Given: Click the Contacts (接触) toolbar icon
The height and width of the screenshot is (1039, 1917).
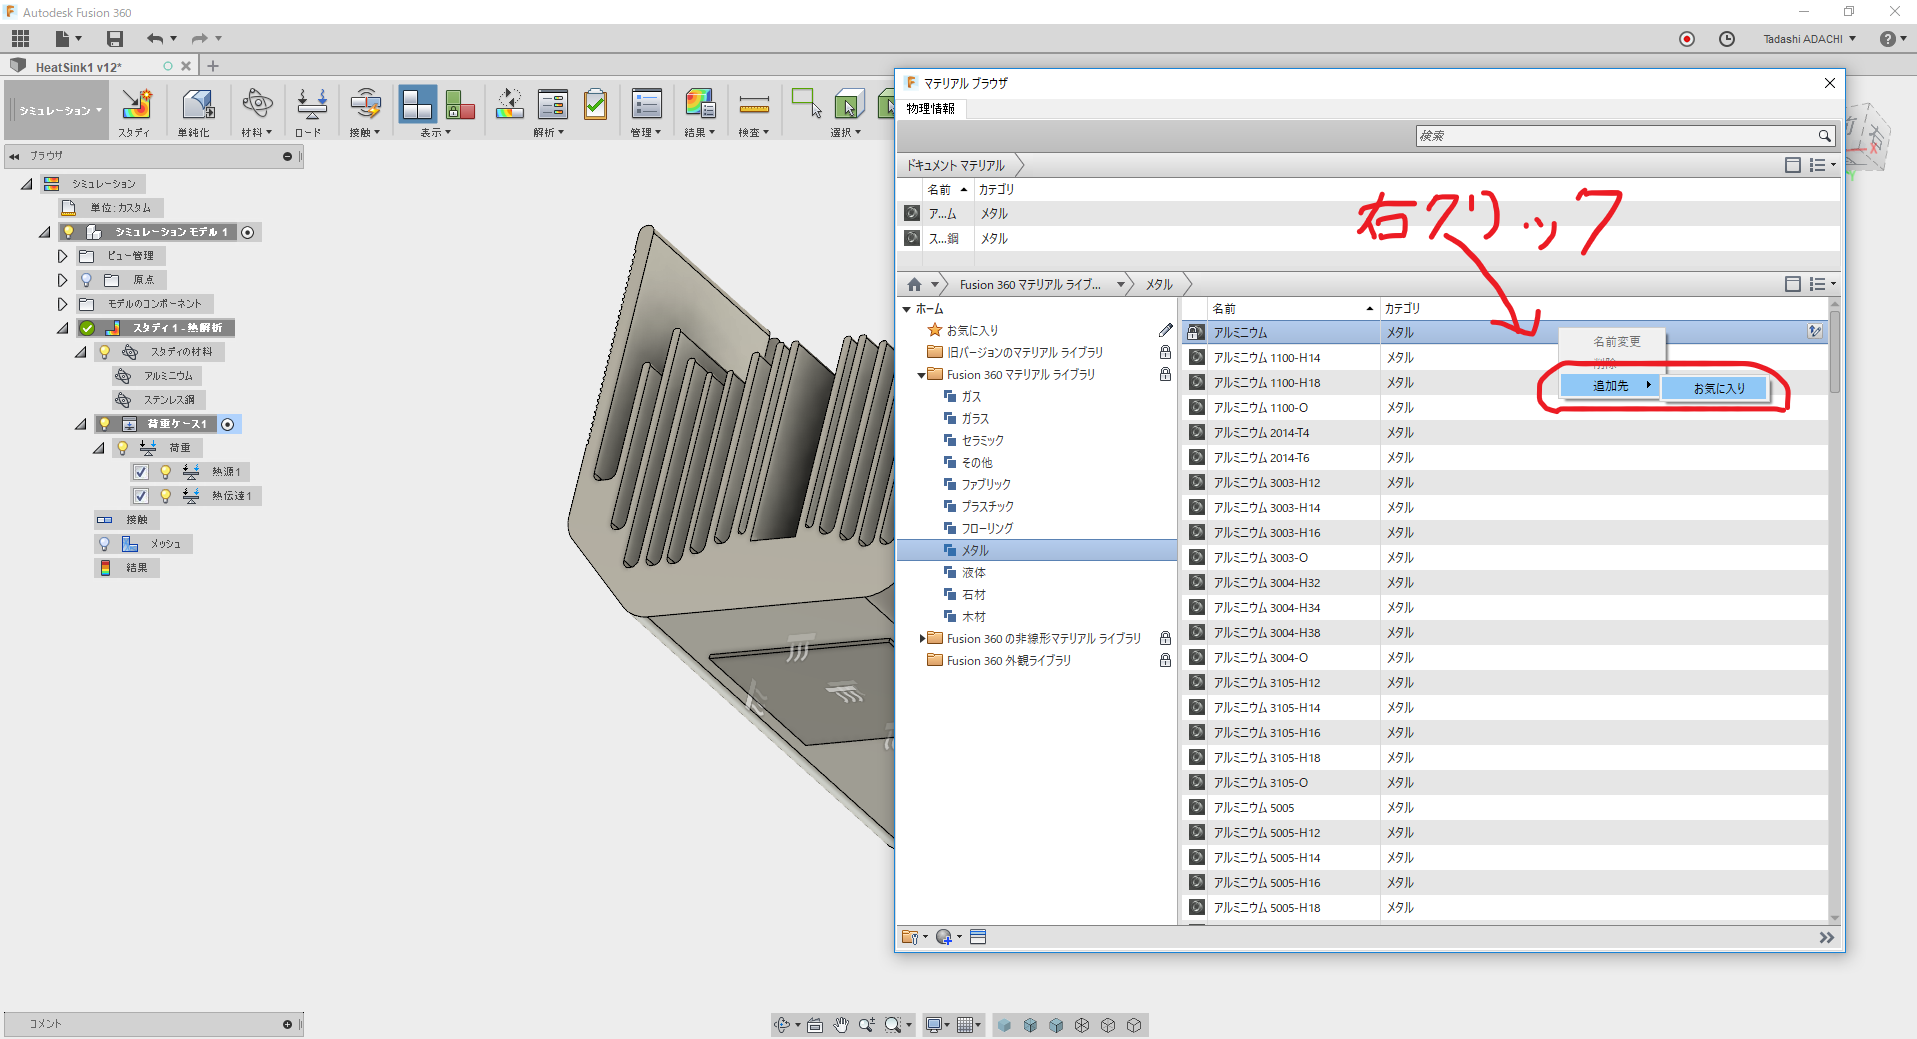Looking at the screenshot, I should (x=365, y=104).
